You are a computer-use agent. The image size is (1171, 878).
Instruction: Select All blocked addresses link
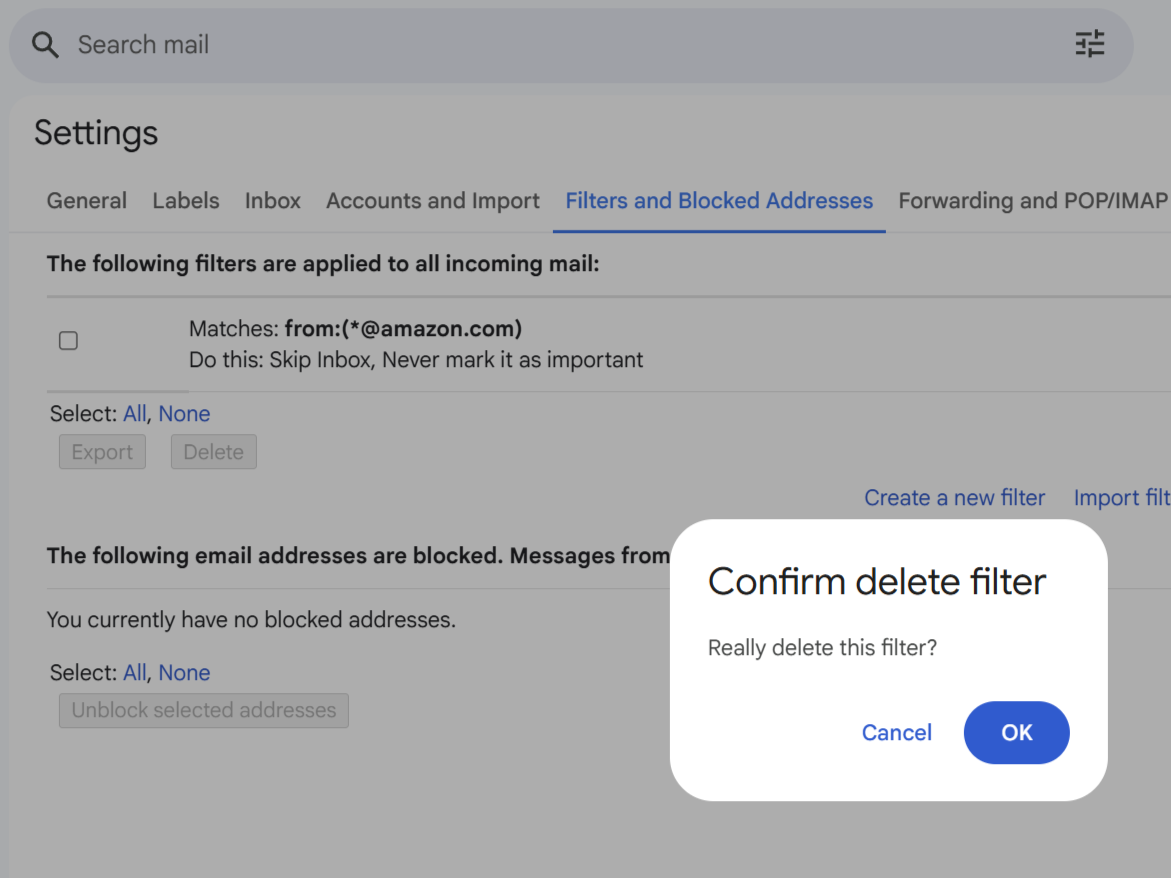134,673
